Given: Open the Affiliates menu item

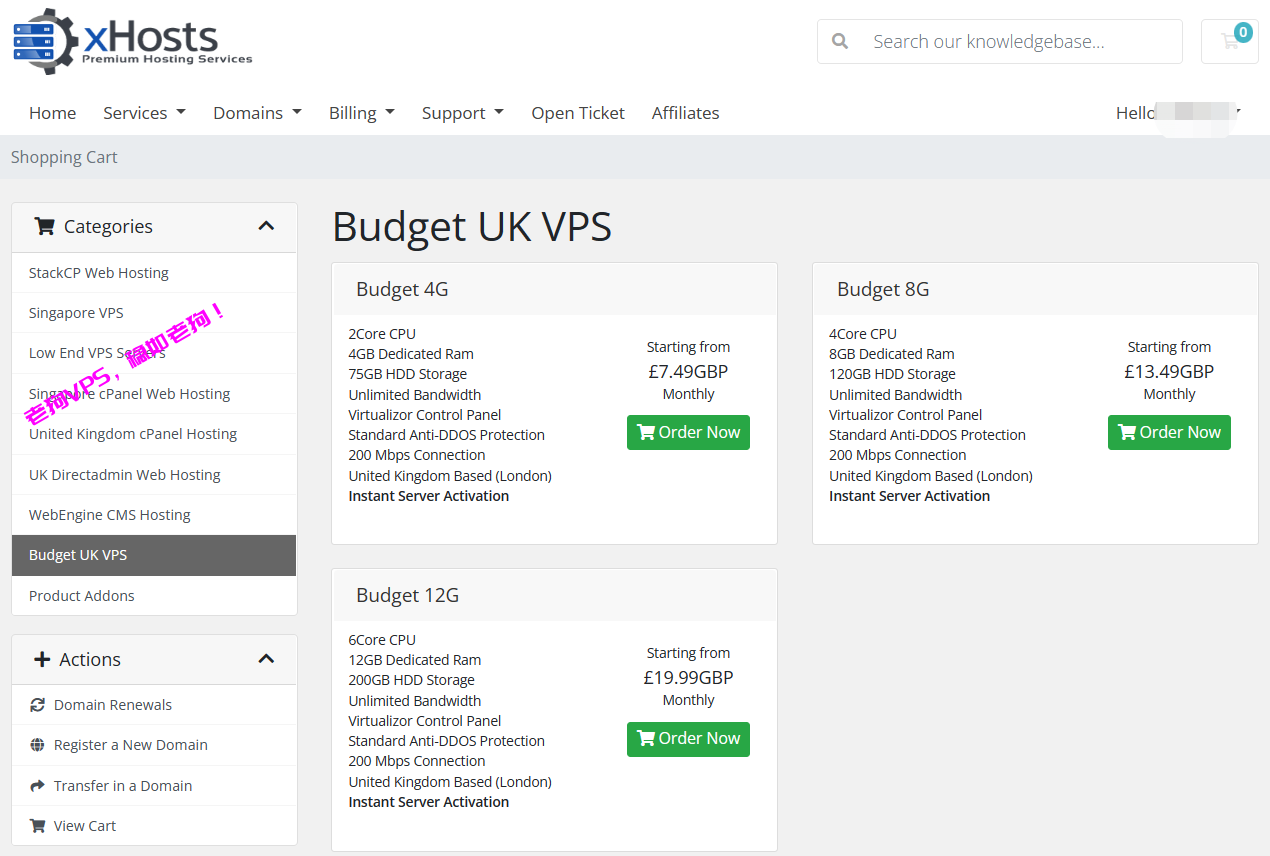Looking at the screenshot, I should pyautogui.click(x=685, y=113).
